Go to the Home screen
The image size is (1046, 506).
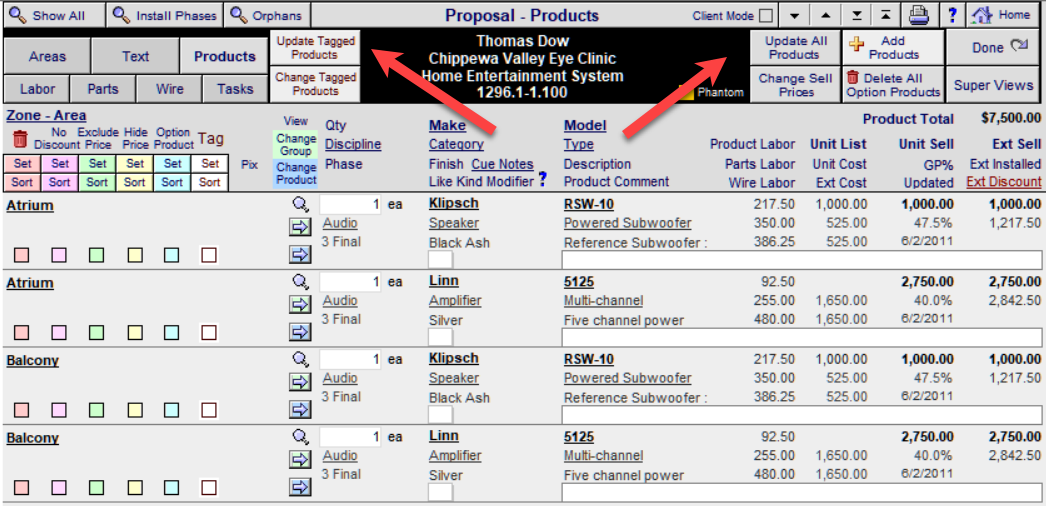1003,15
